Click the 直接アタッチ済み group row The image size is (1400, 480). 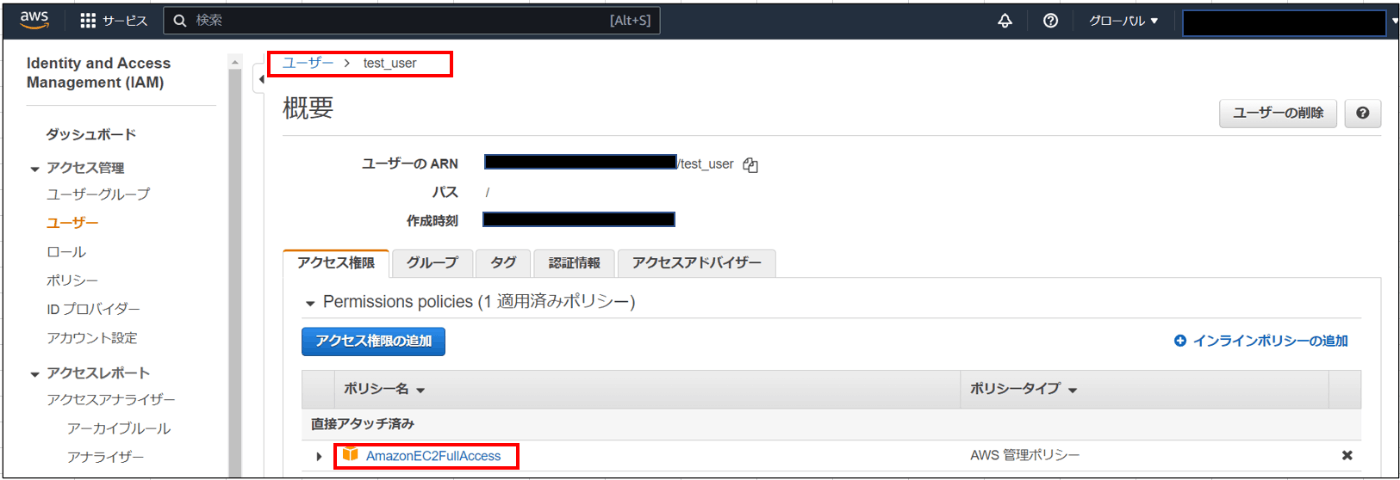pos(830,424)
